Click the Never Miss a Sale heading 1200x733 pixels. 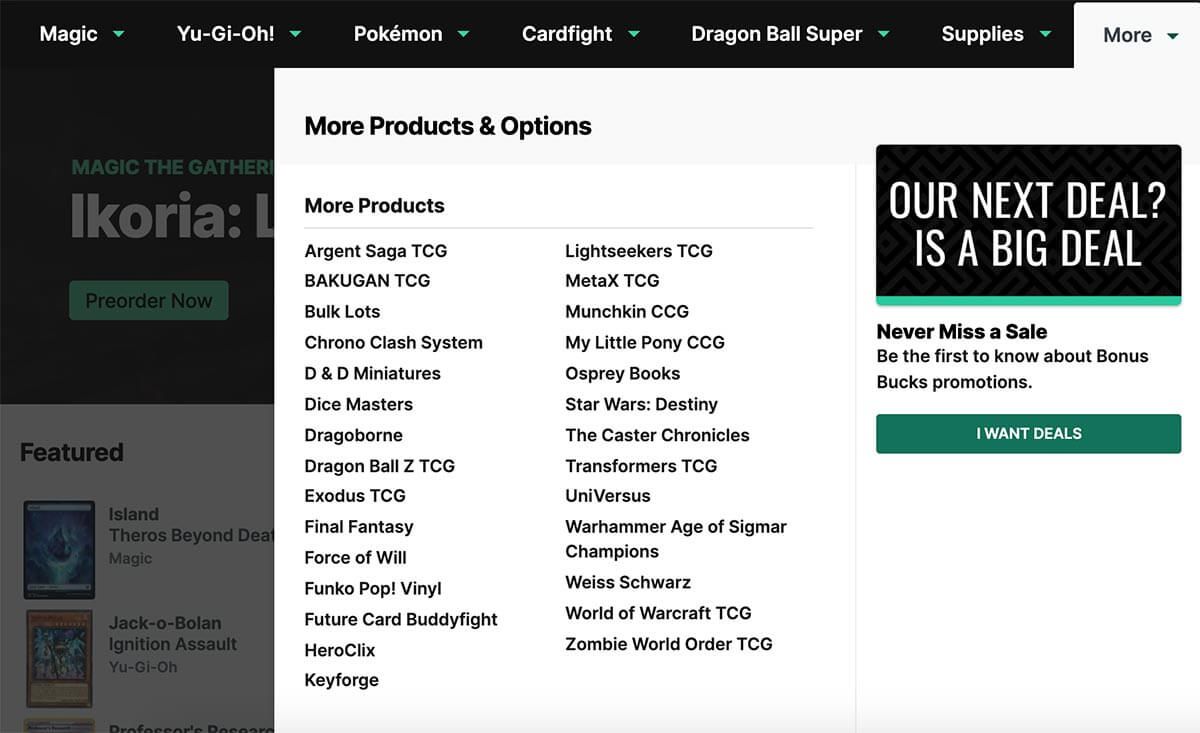click(x=962, y=332)
